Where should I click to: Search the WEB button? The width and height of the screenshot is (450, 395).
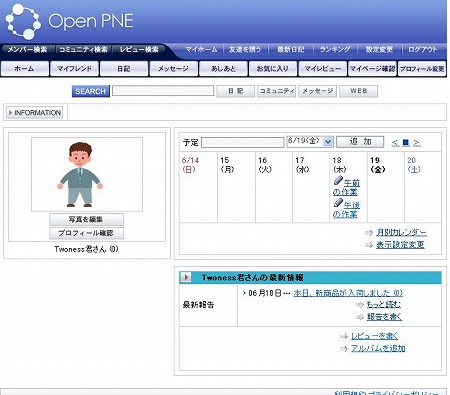358,91
